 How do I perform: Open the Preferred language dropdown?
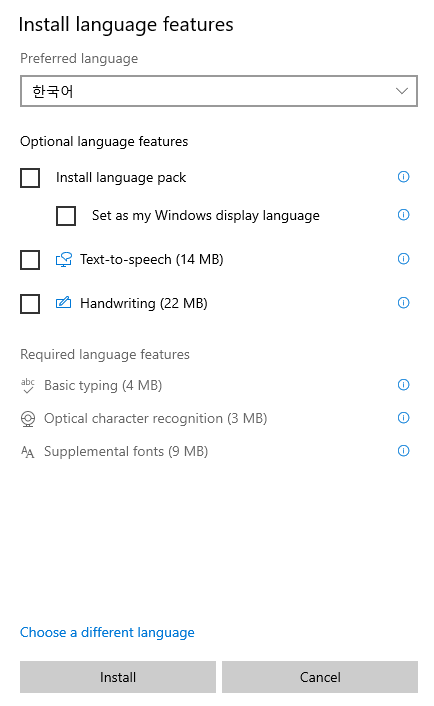(219, 91)
